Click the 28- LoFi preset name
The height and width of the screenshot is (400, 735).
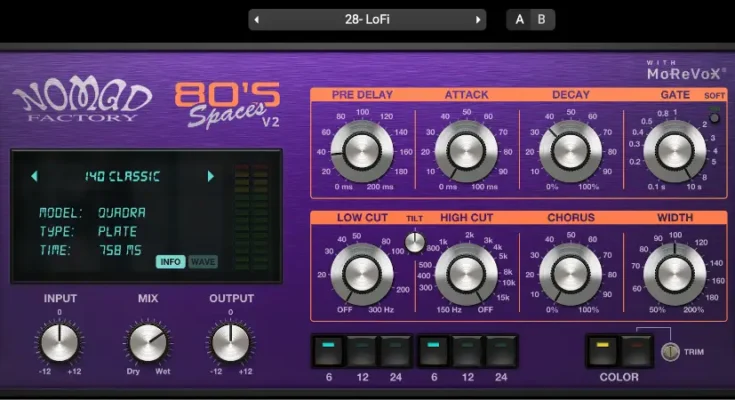[367, 19]
